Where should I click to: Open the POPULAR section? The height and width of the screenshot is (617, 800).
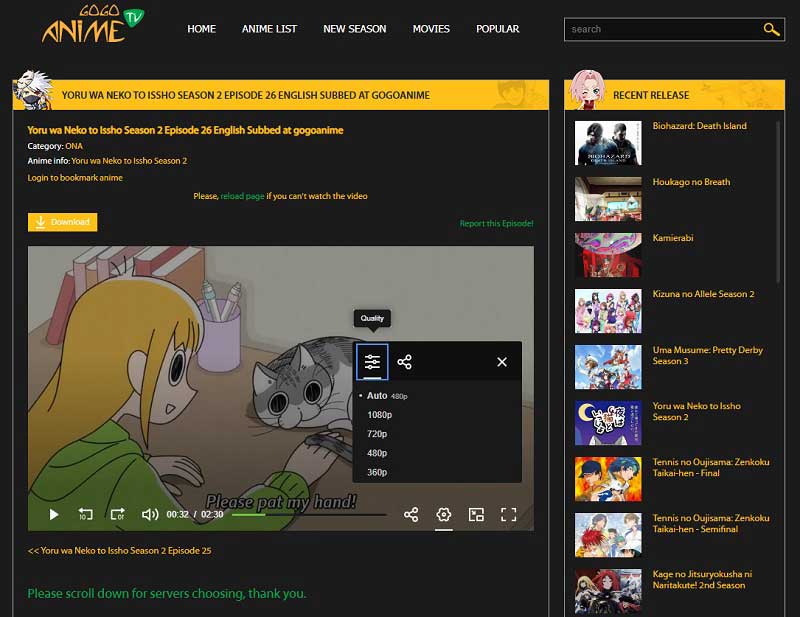coord(497,29)
